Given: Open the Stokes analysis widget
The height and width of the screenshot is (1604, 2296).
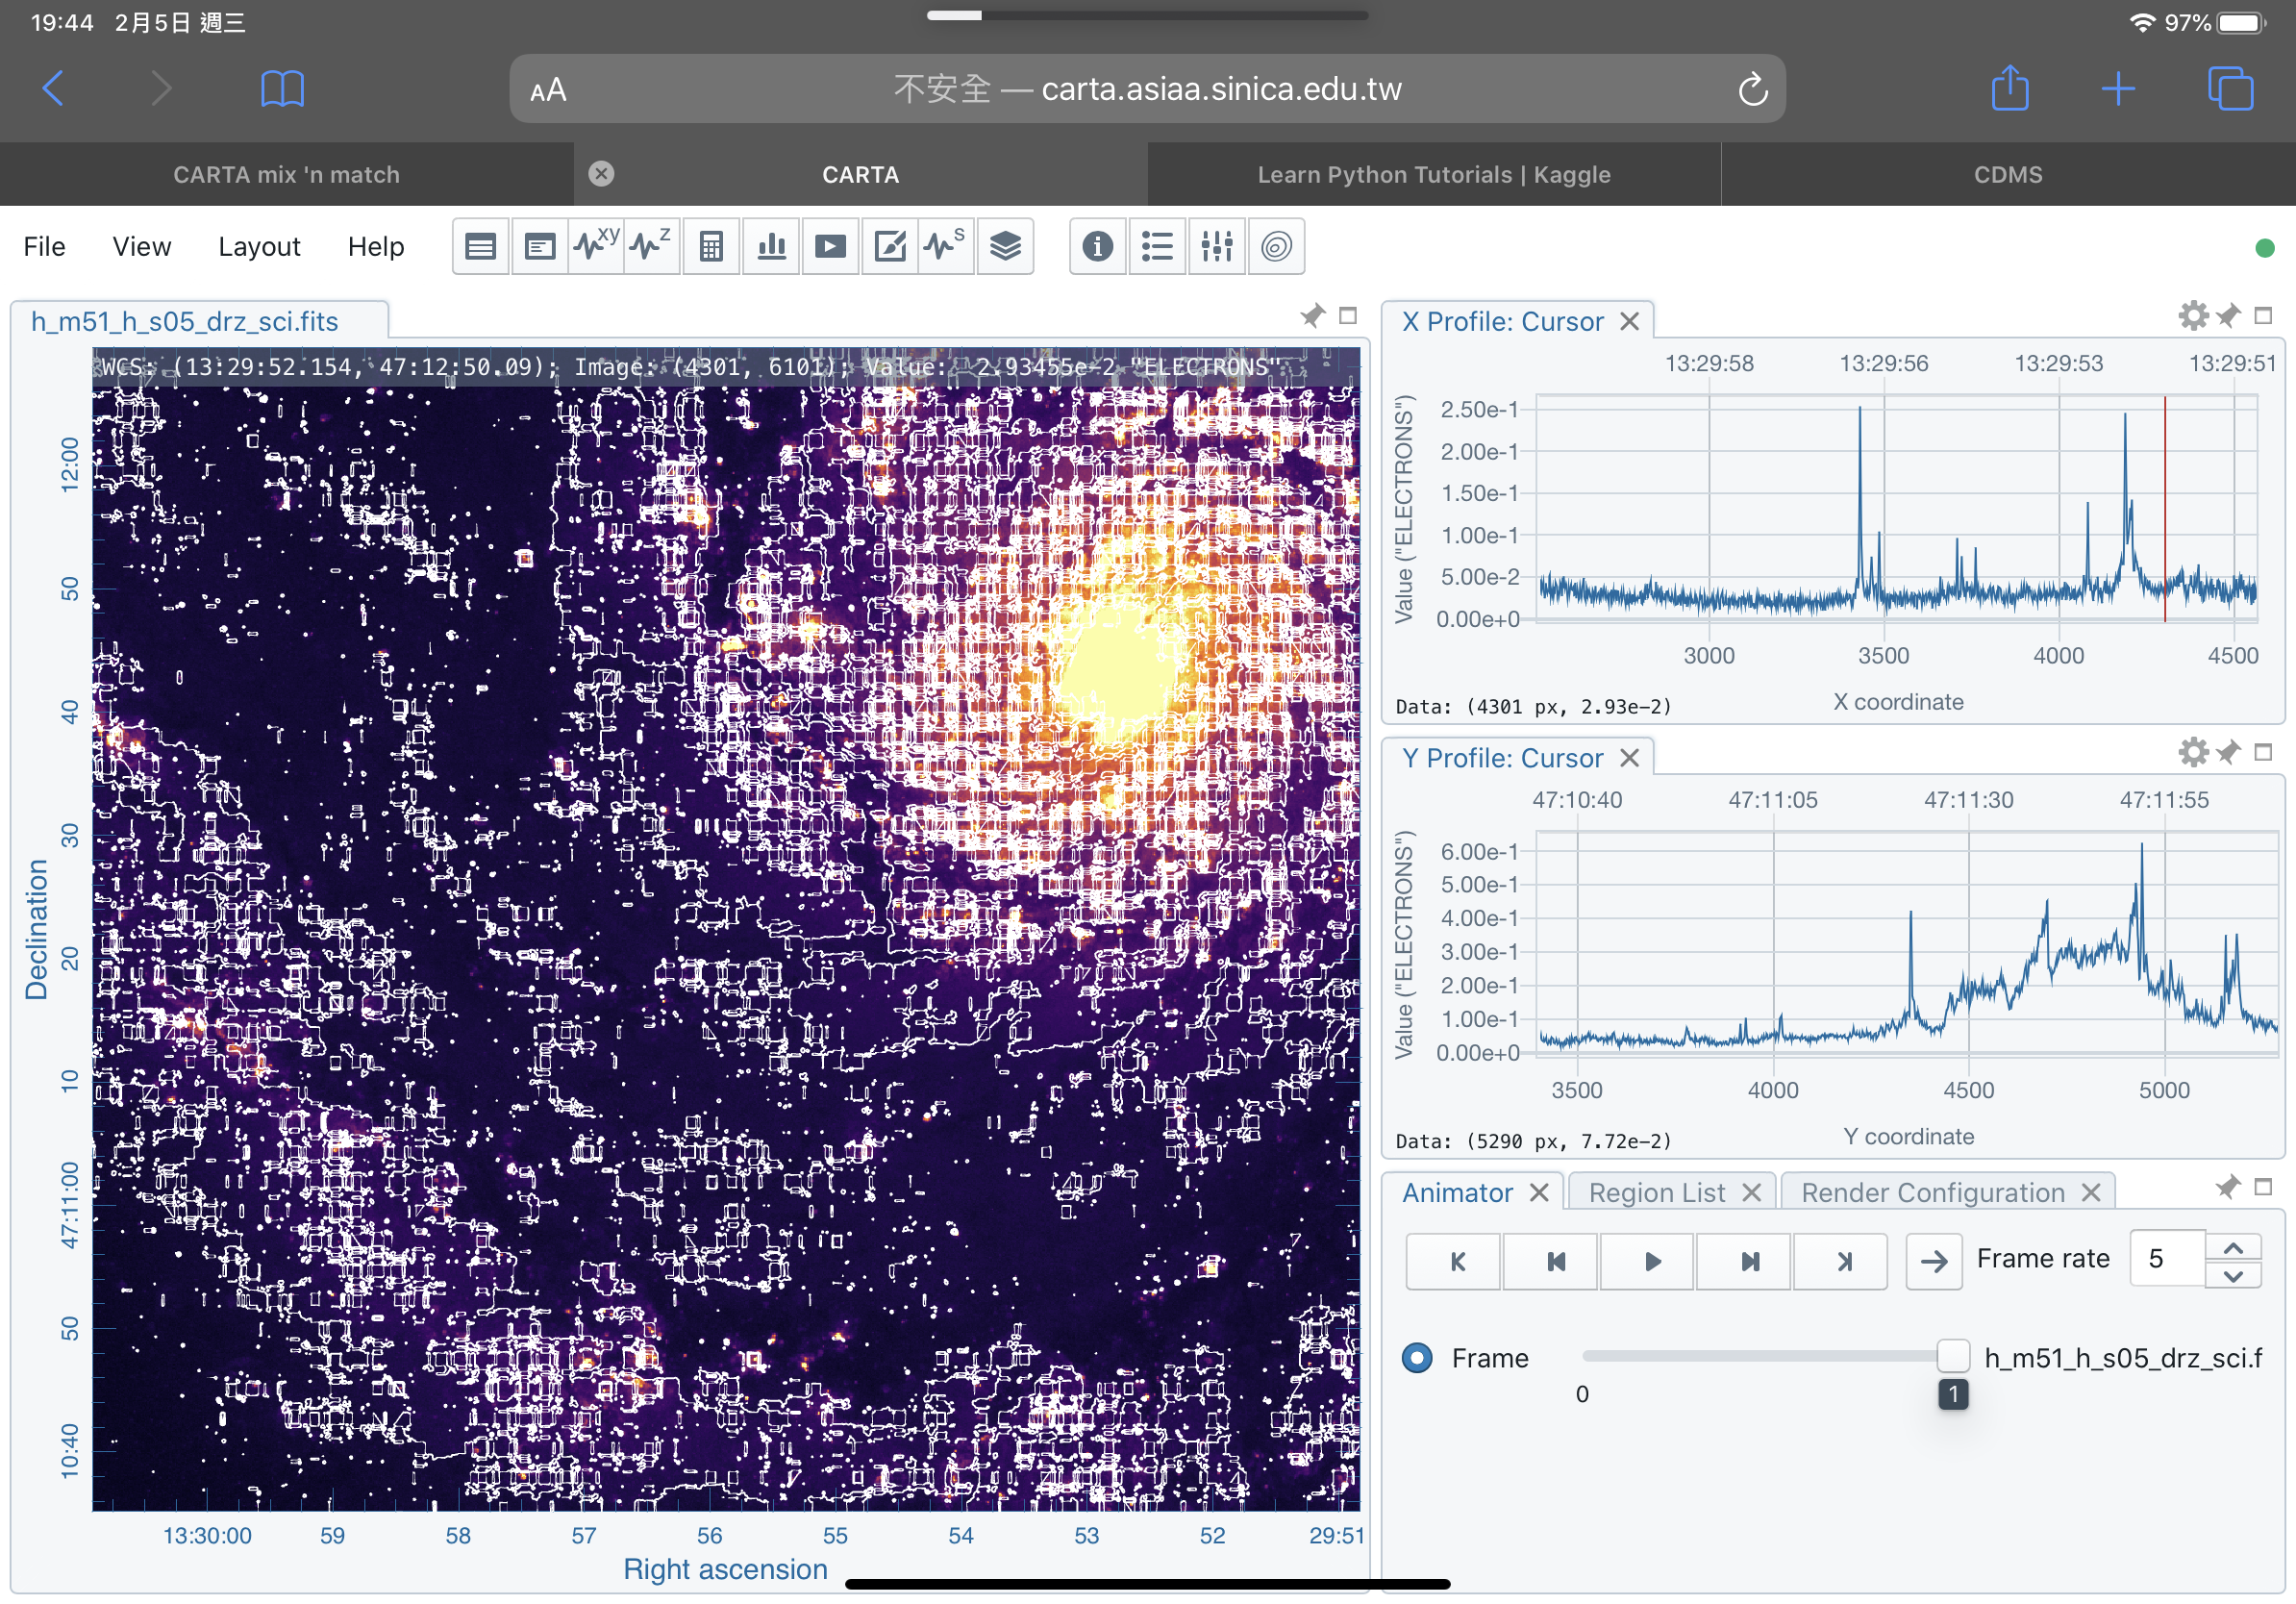Looking at the screenshot, I should click(945, 246).
